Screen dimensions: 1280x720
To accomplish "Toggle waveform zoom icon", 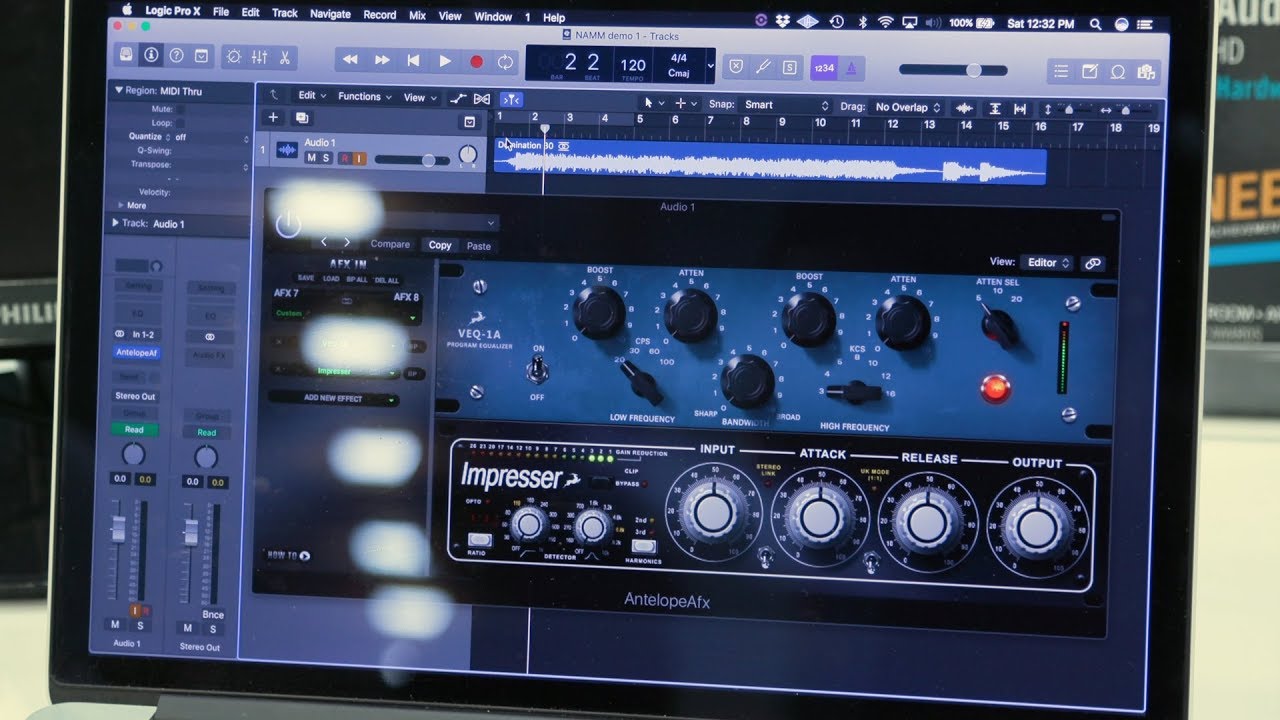I will (x=964, y=108).
